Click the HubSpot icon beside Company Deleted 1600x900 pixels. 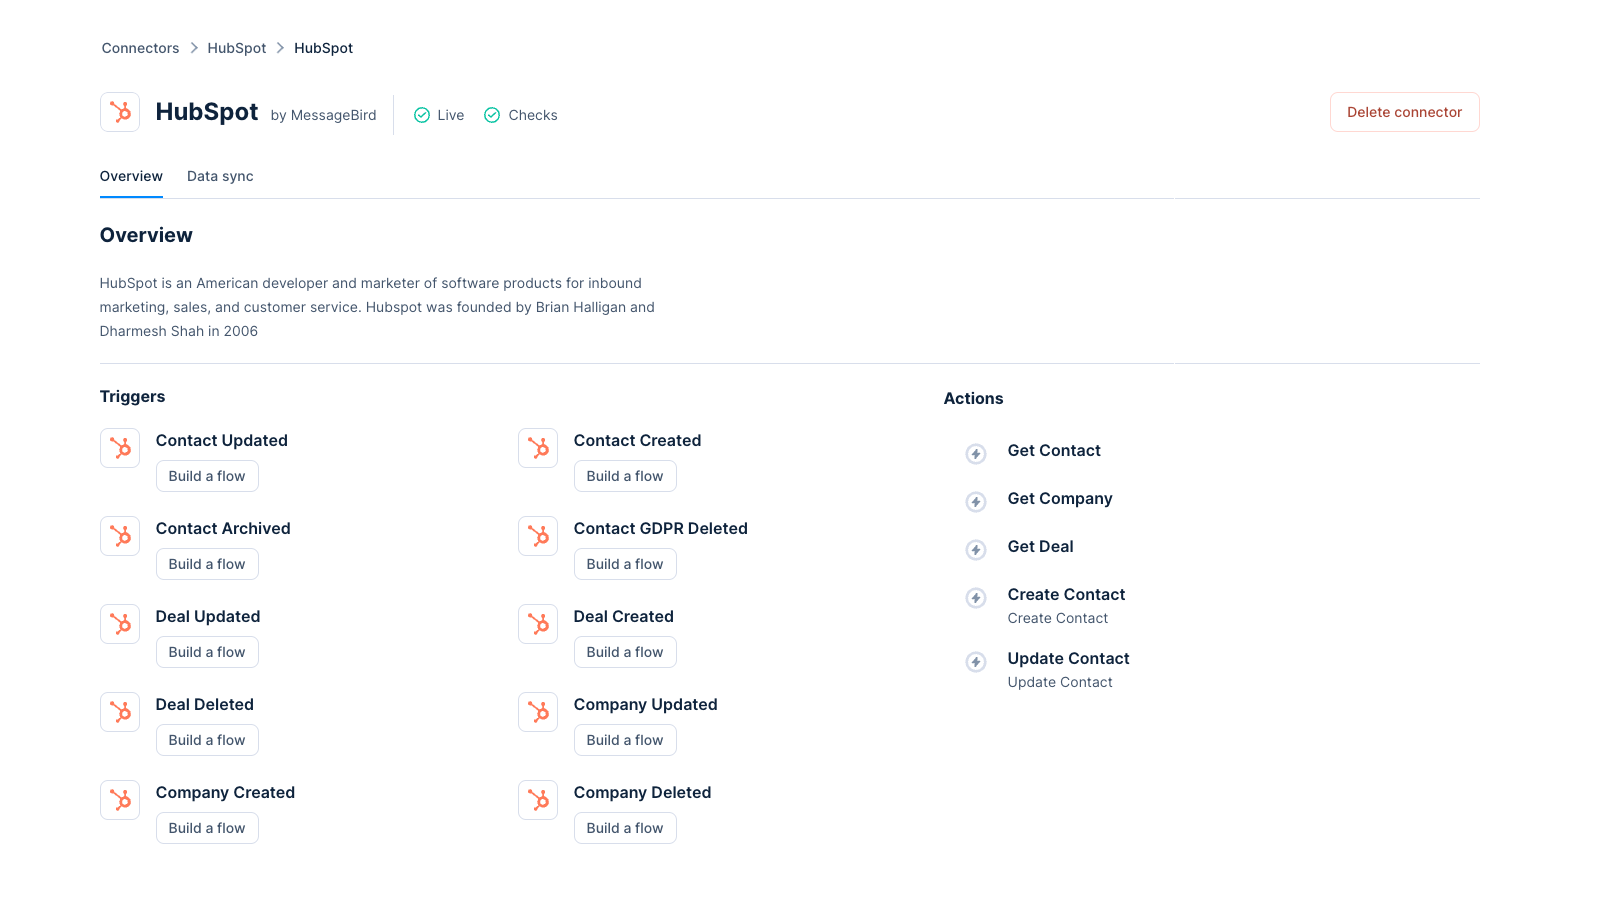tap(538, 800)
